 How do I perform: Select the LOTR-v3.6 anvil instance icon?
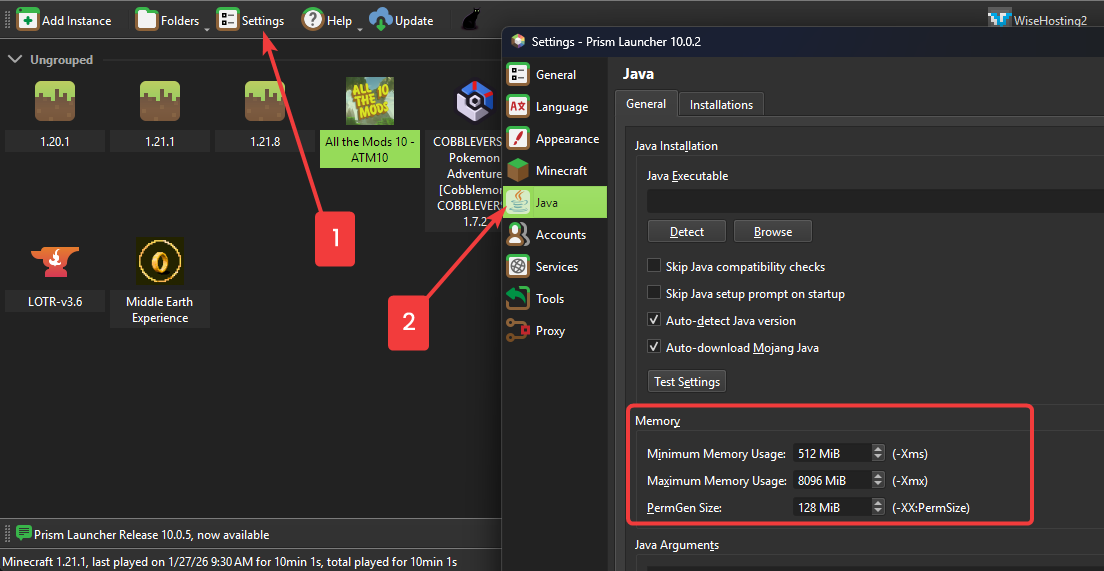[x=54, y=261]
